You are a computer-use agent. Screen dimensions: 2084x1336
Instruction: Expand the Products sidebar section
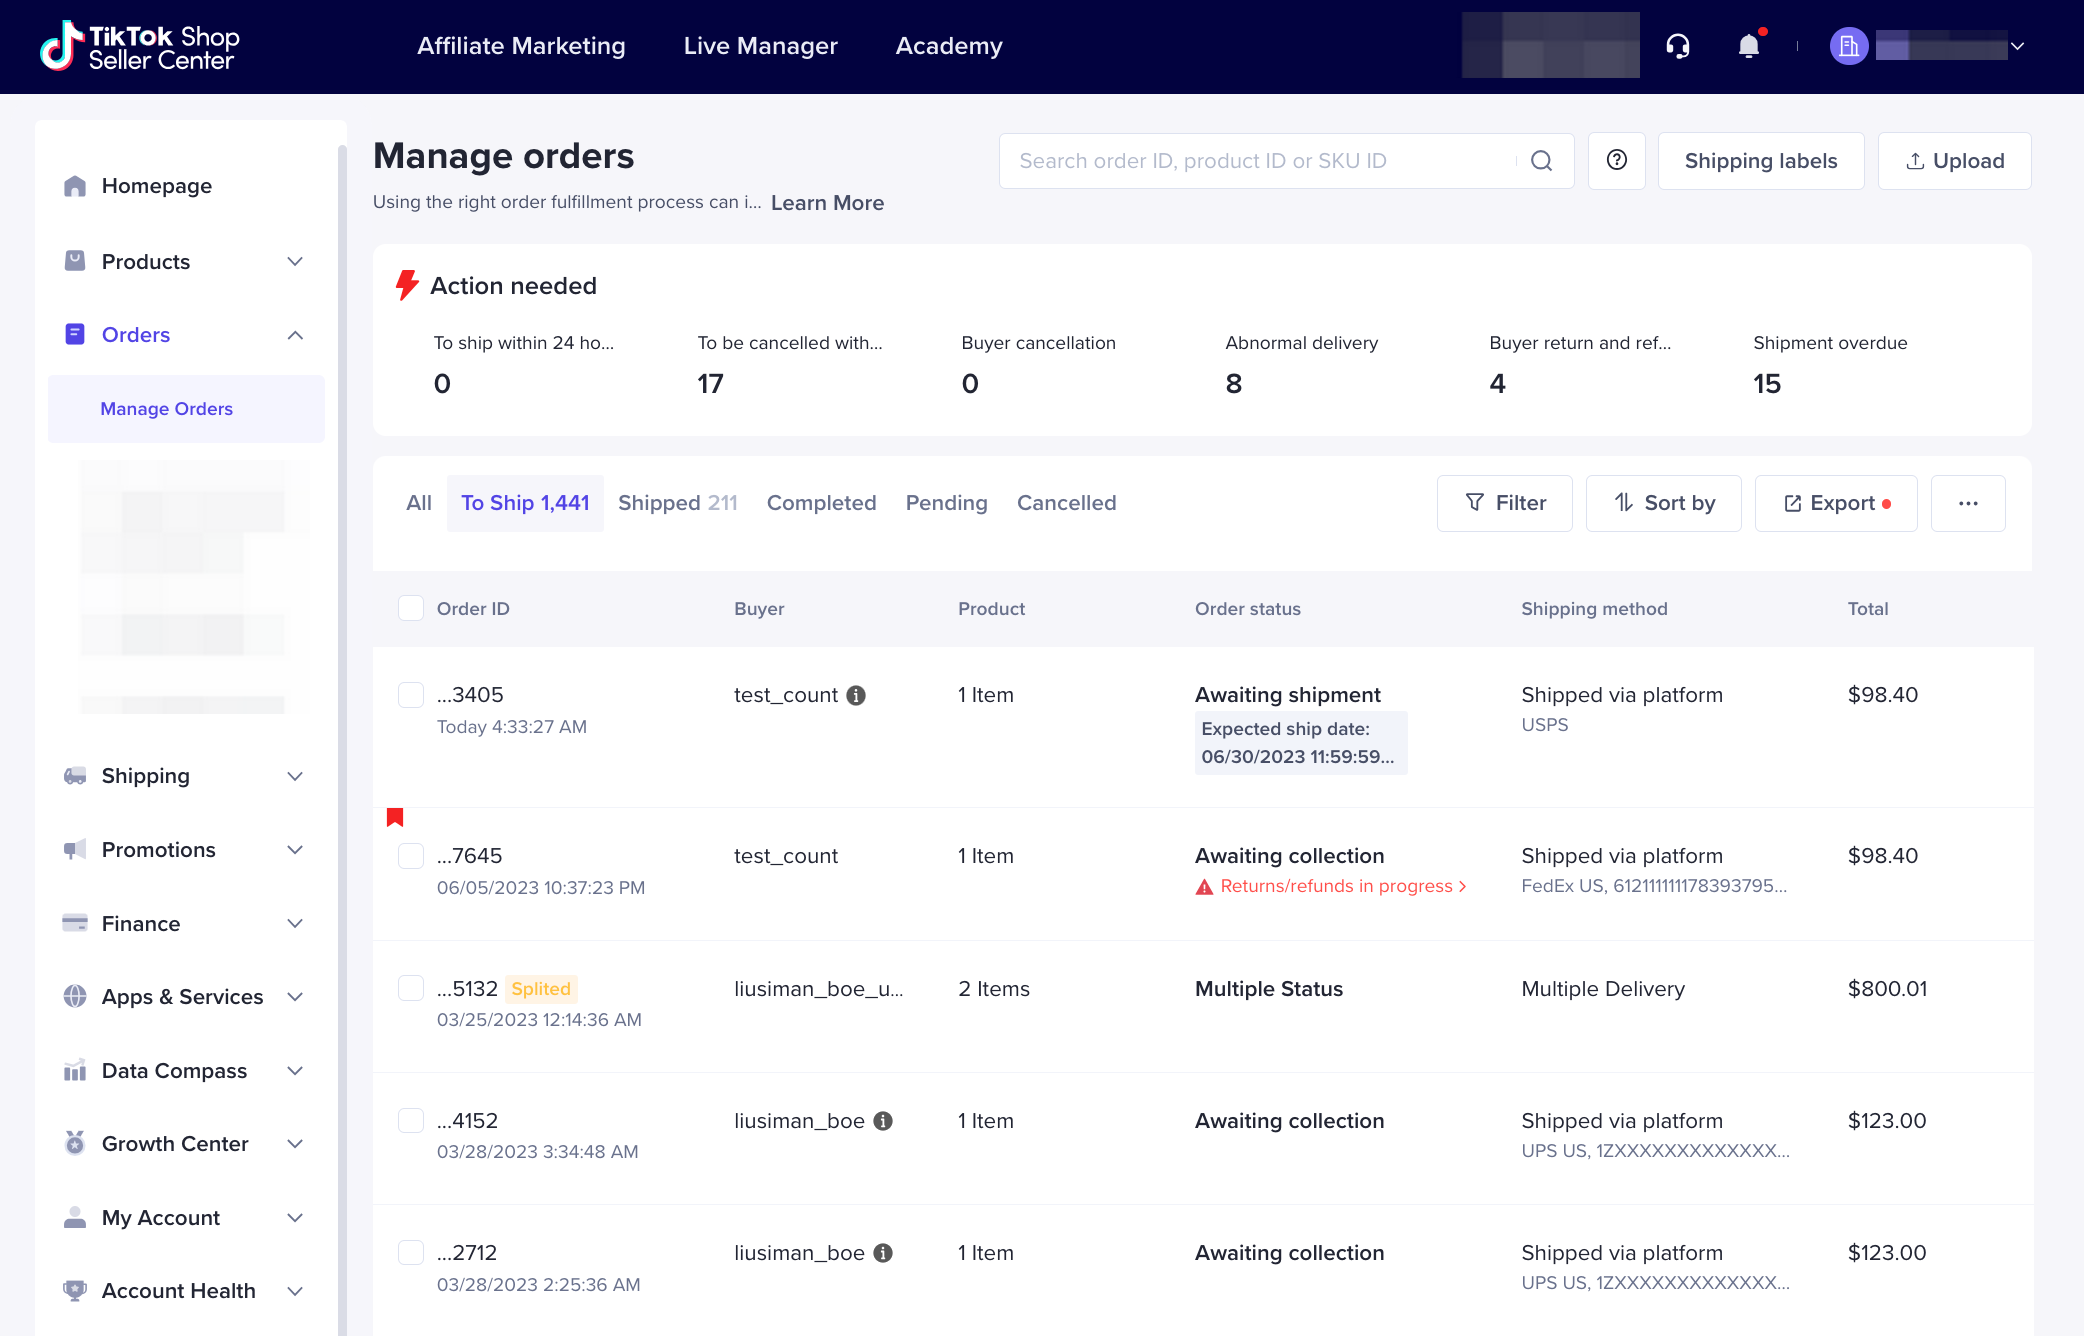tap(295, 262)
